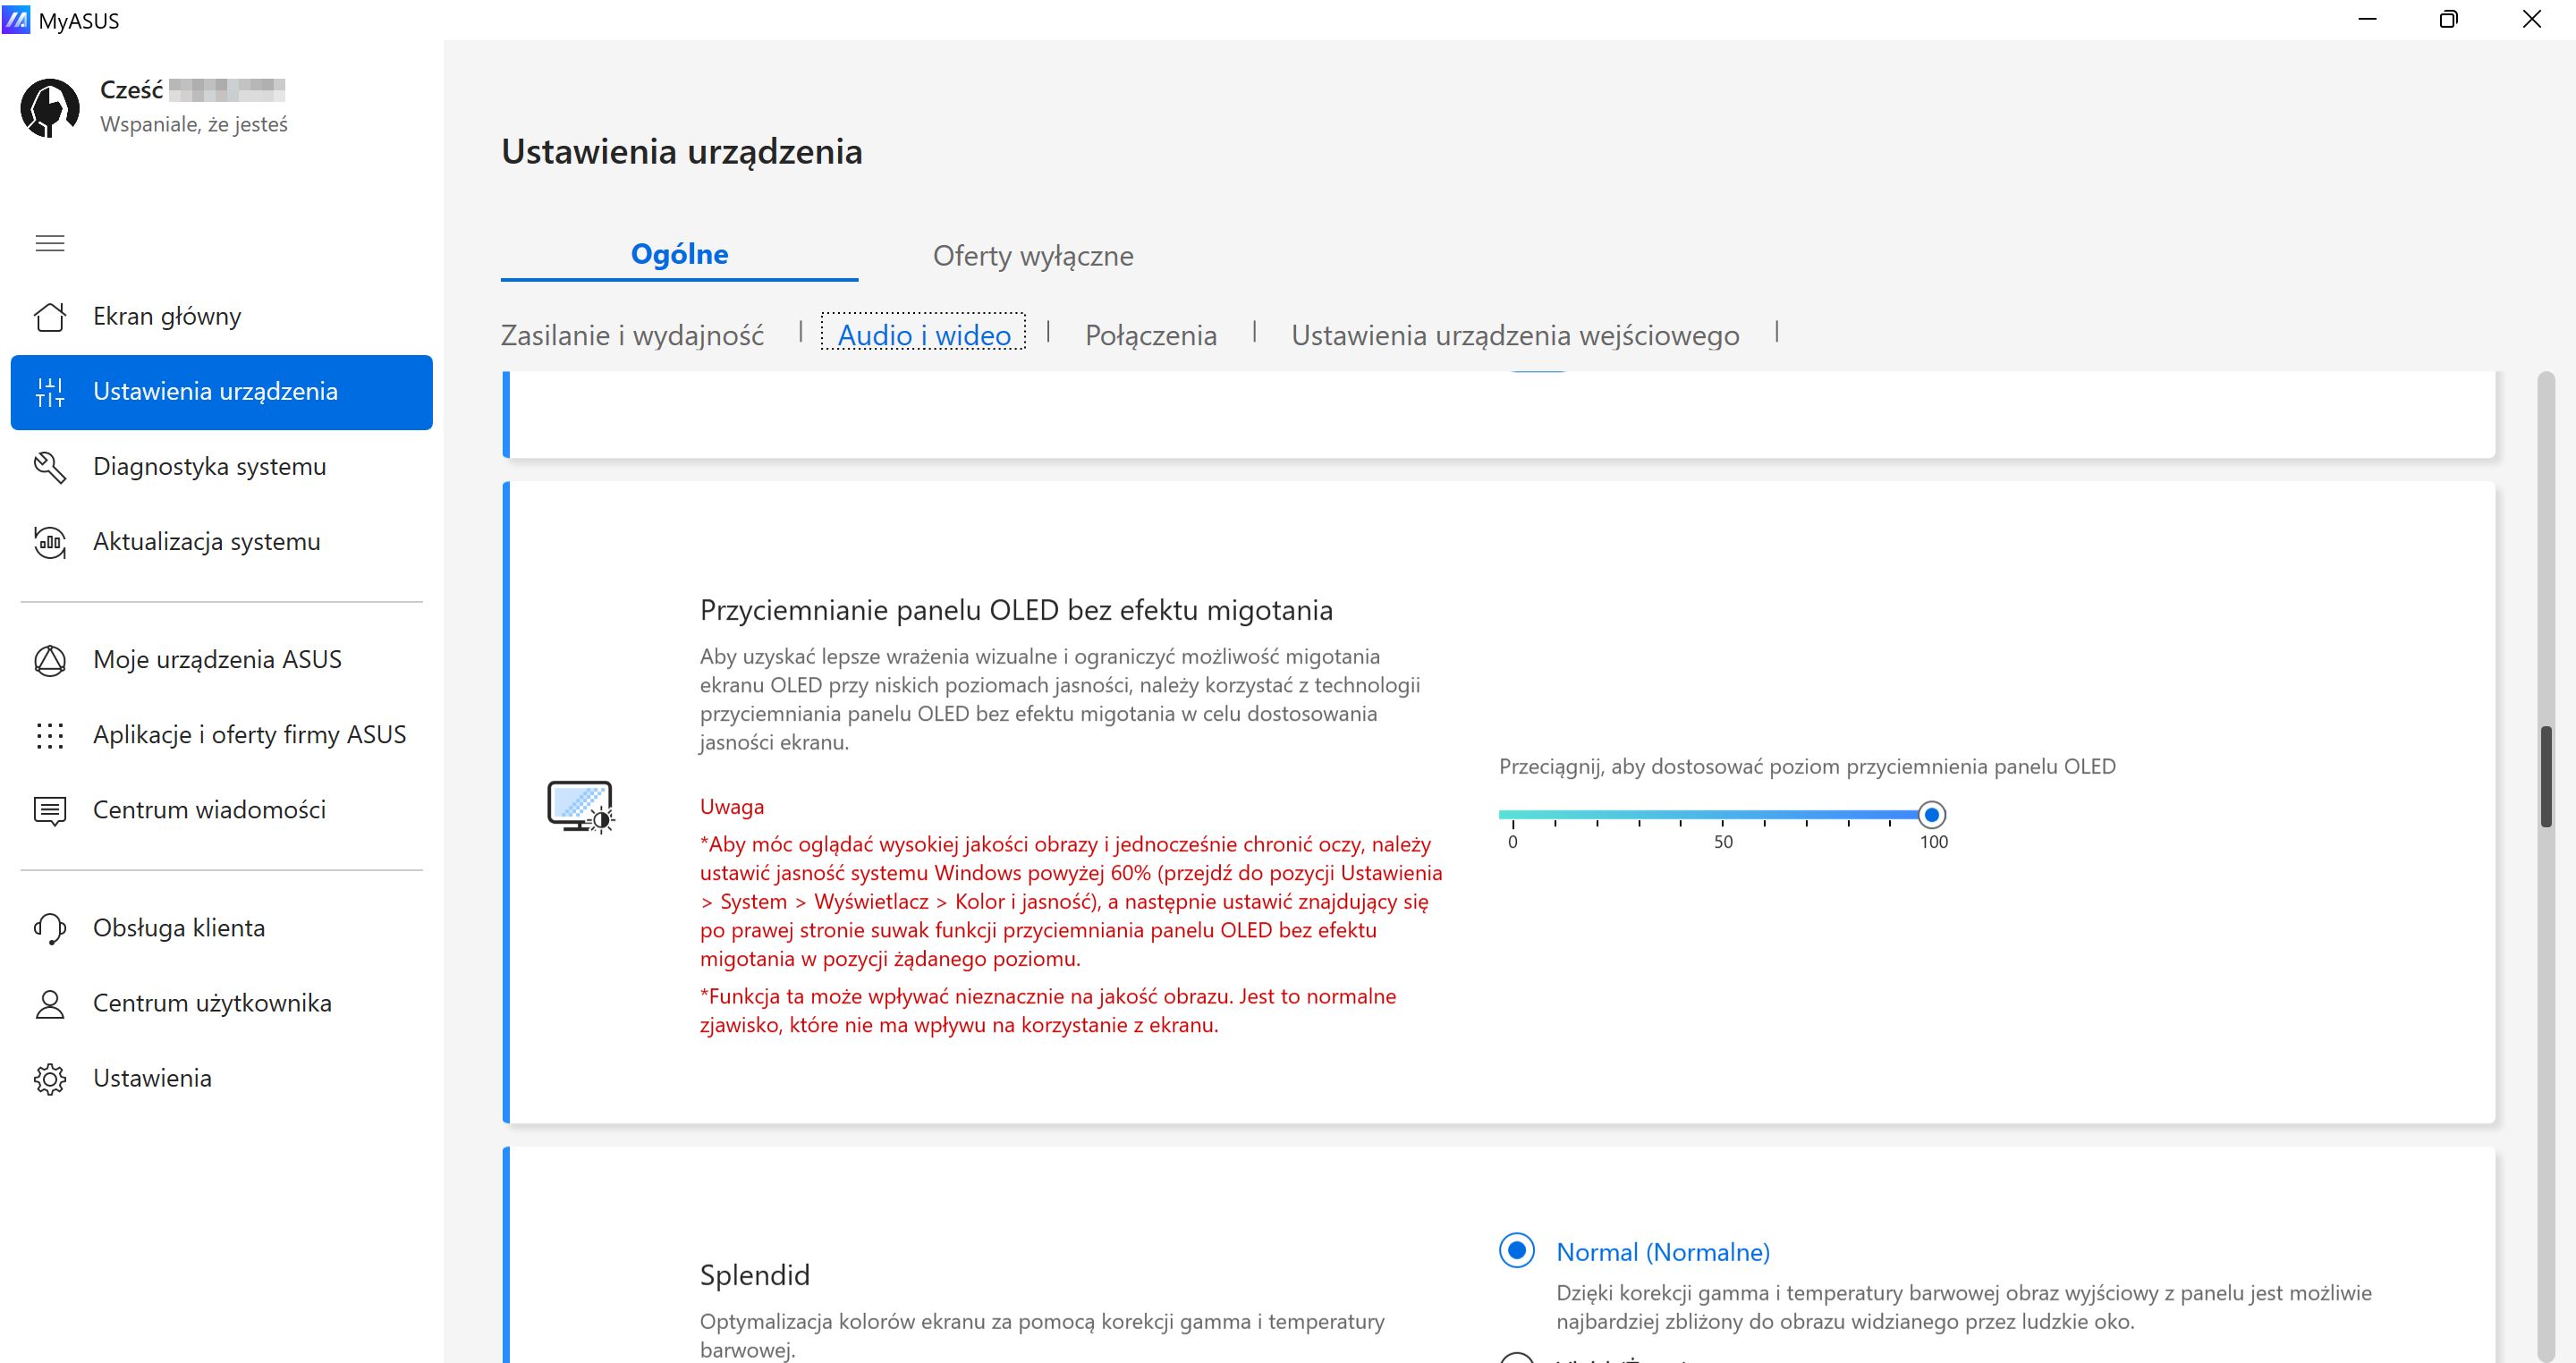2576x1363 pixels.
Task: Click the Przyciemnianie panelu OLED heading
Action: [1016, 610]
